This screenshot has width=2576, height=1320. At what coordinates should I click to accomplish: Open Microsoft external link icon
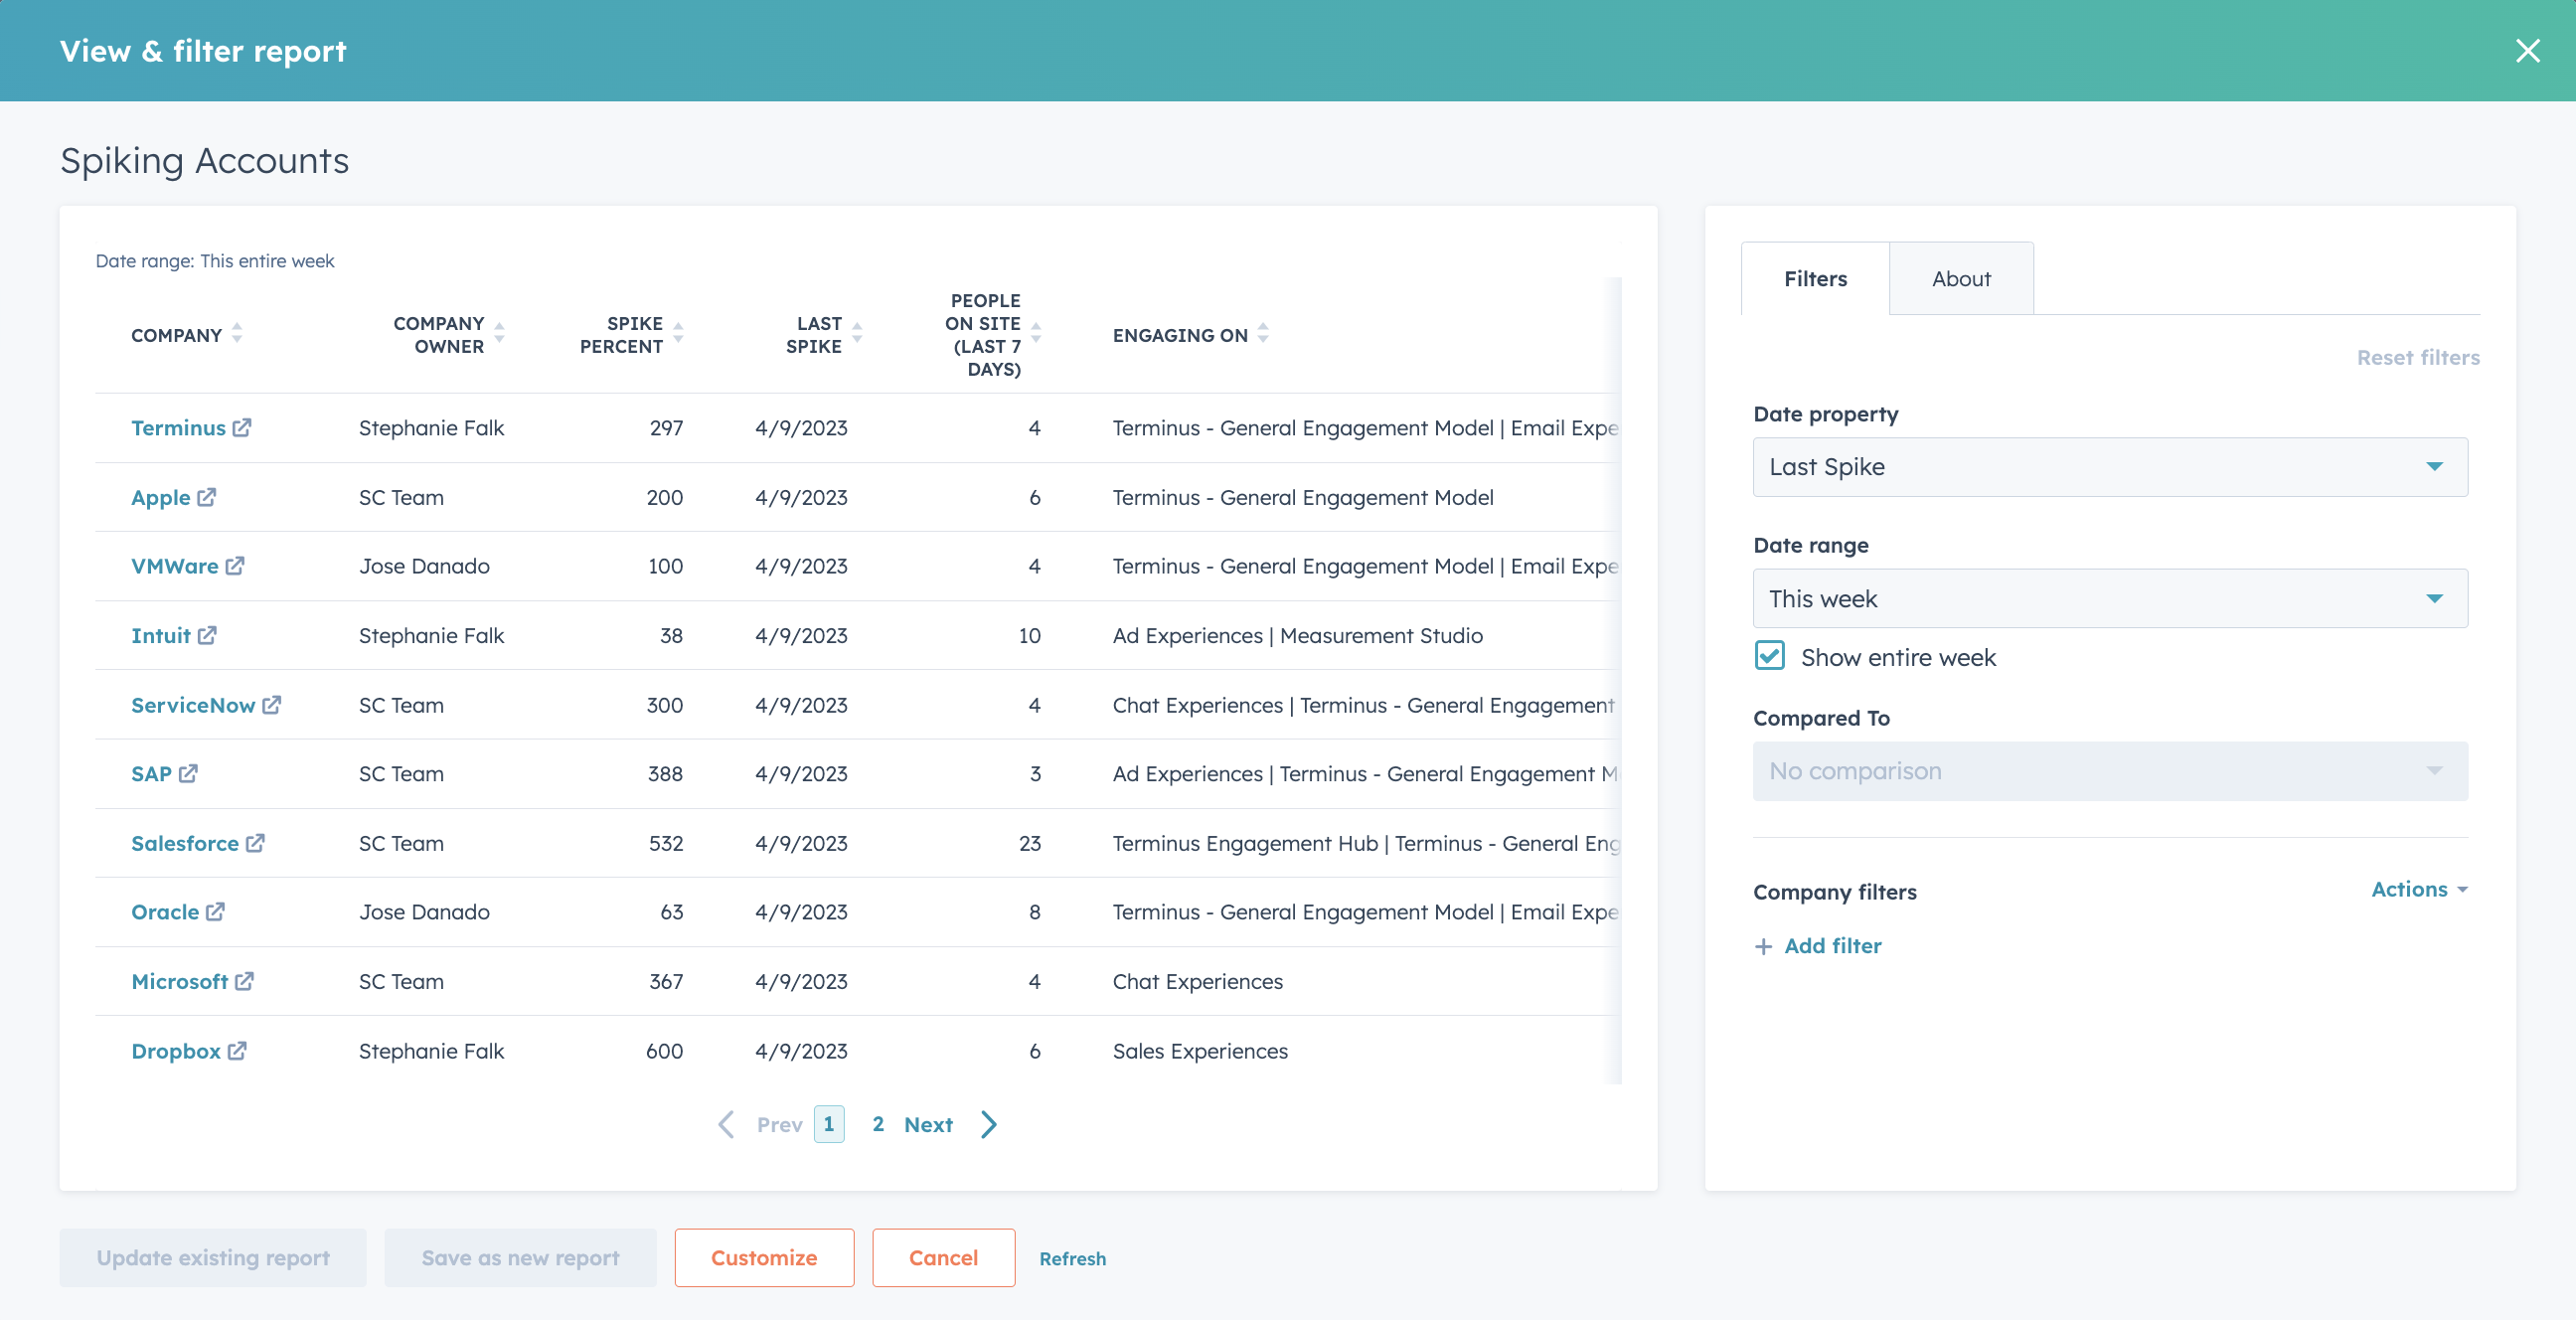[245, 982]
